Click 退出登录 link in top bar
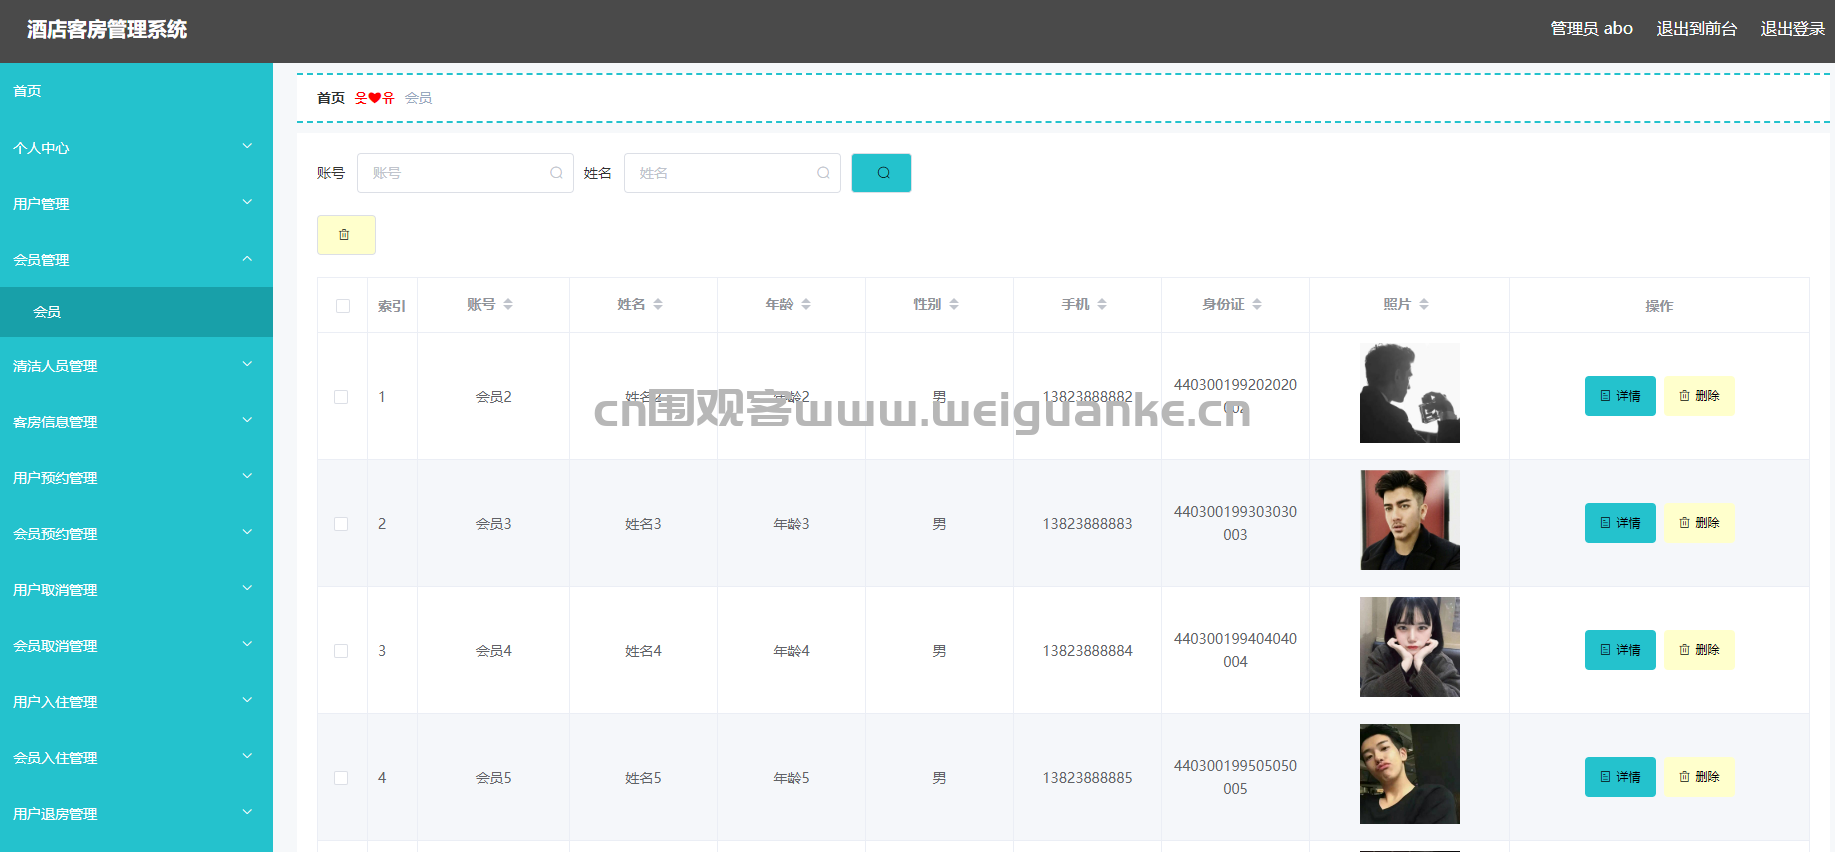Image resolution: width=1835 pixels, height=852 pixels. coord(1792,29)
